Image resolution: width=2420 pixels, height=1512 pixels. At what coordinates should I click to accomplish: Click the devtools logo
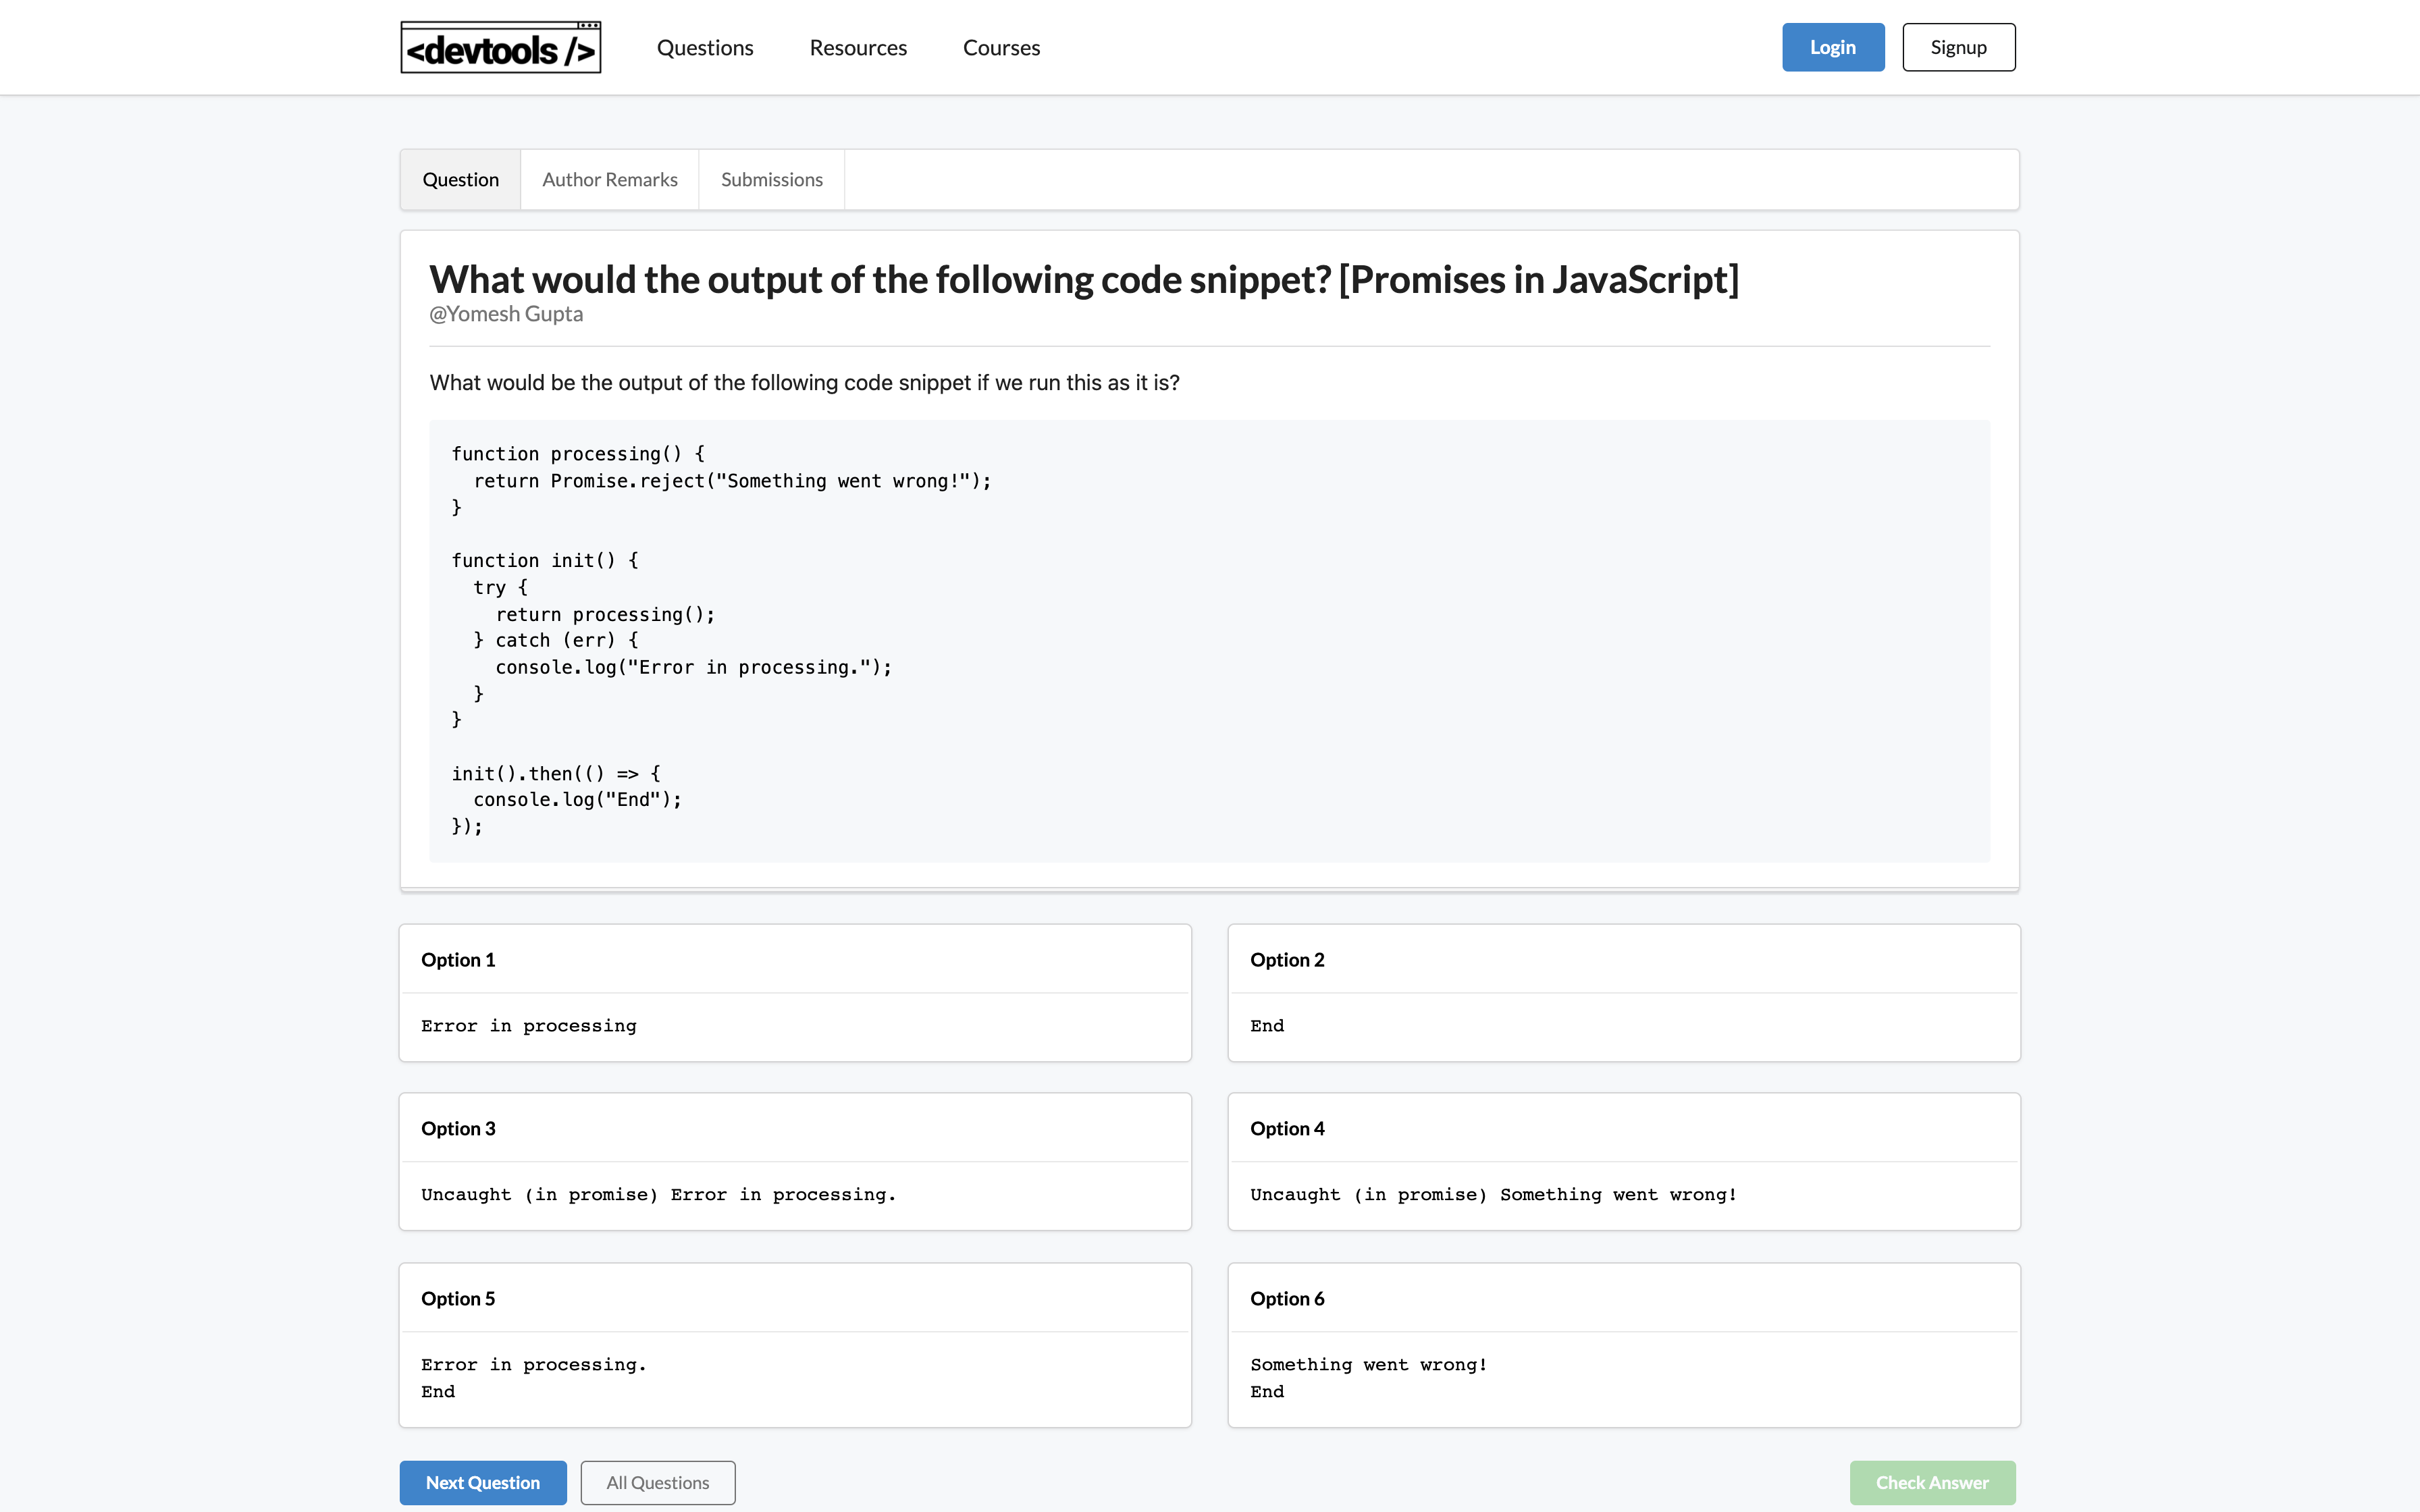(x=500, y=46)
